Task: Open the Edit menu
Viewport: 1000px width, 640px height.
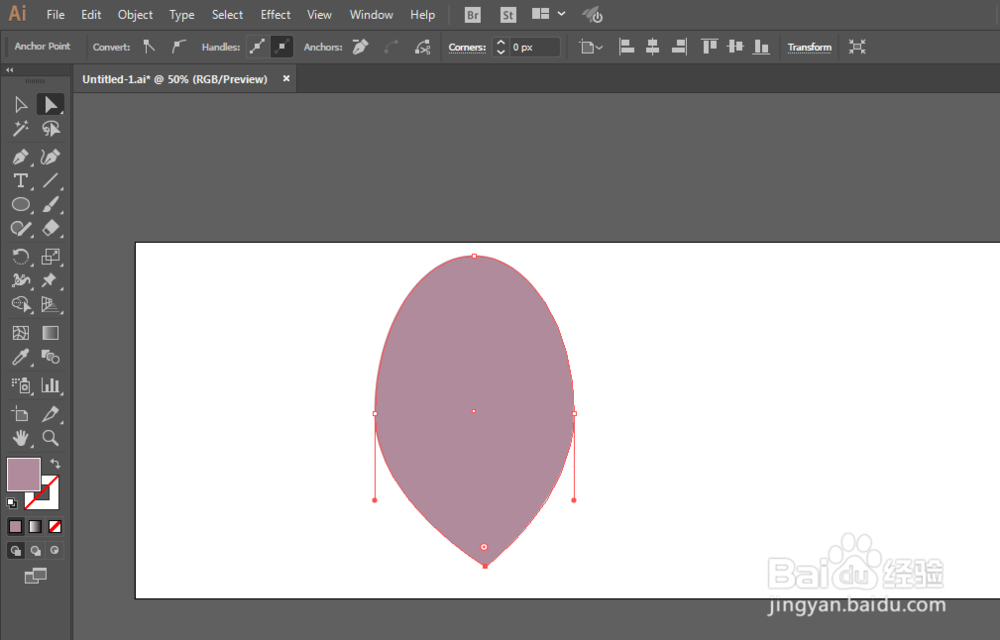Action: point(91,15)
